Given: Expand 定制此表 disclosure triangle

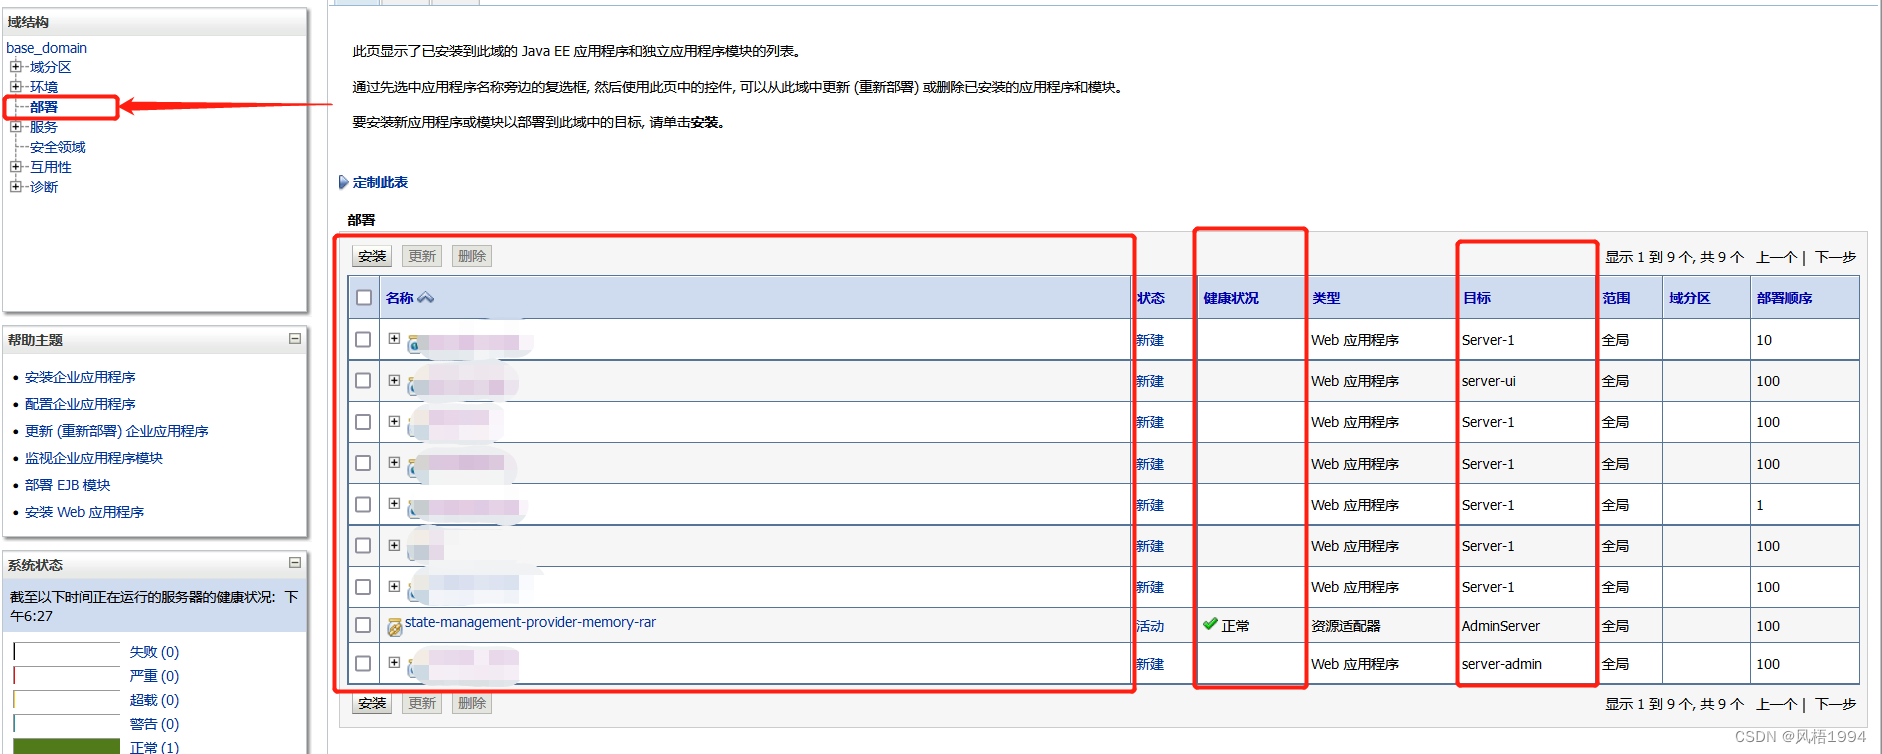Looking at the screenshot, I should 344,182.
